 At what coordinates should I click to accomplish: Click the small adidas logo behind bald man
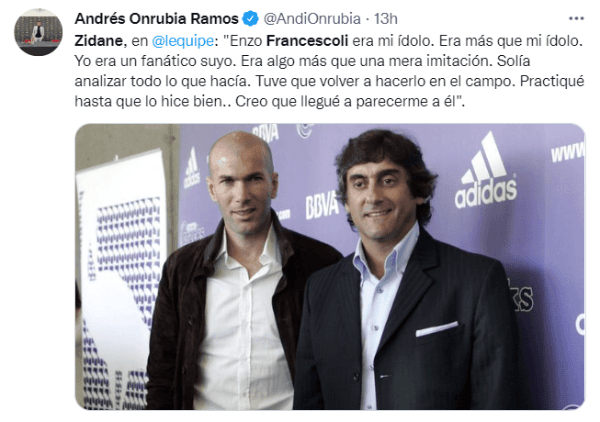click(192, 168)
